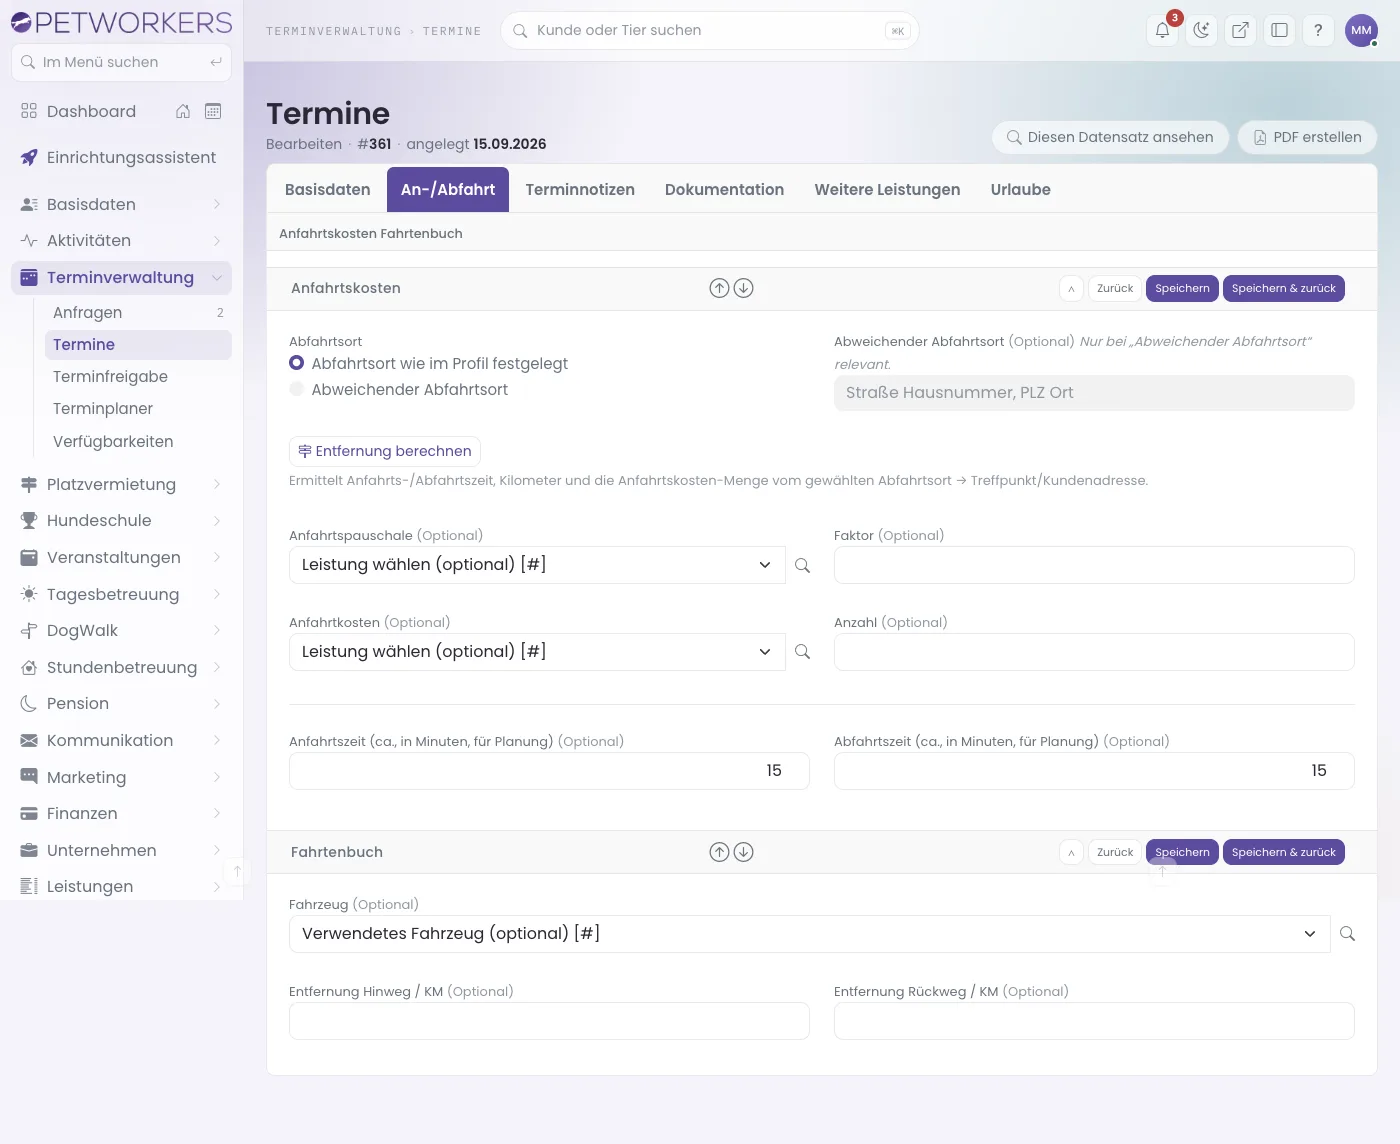Open Anfahrtspauschale Leistung dropdown

[x=537, y=565]
